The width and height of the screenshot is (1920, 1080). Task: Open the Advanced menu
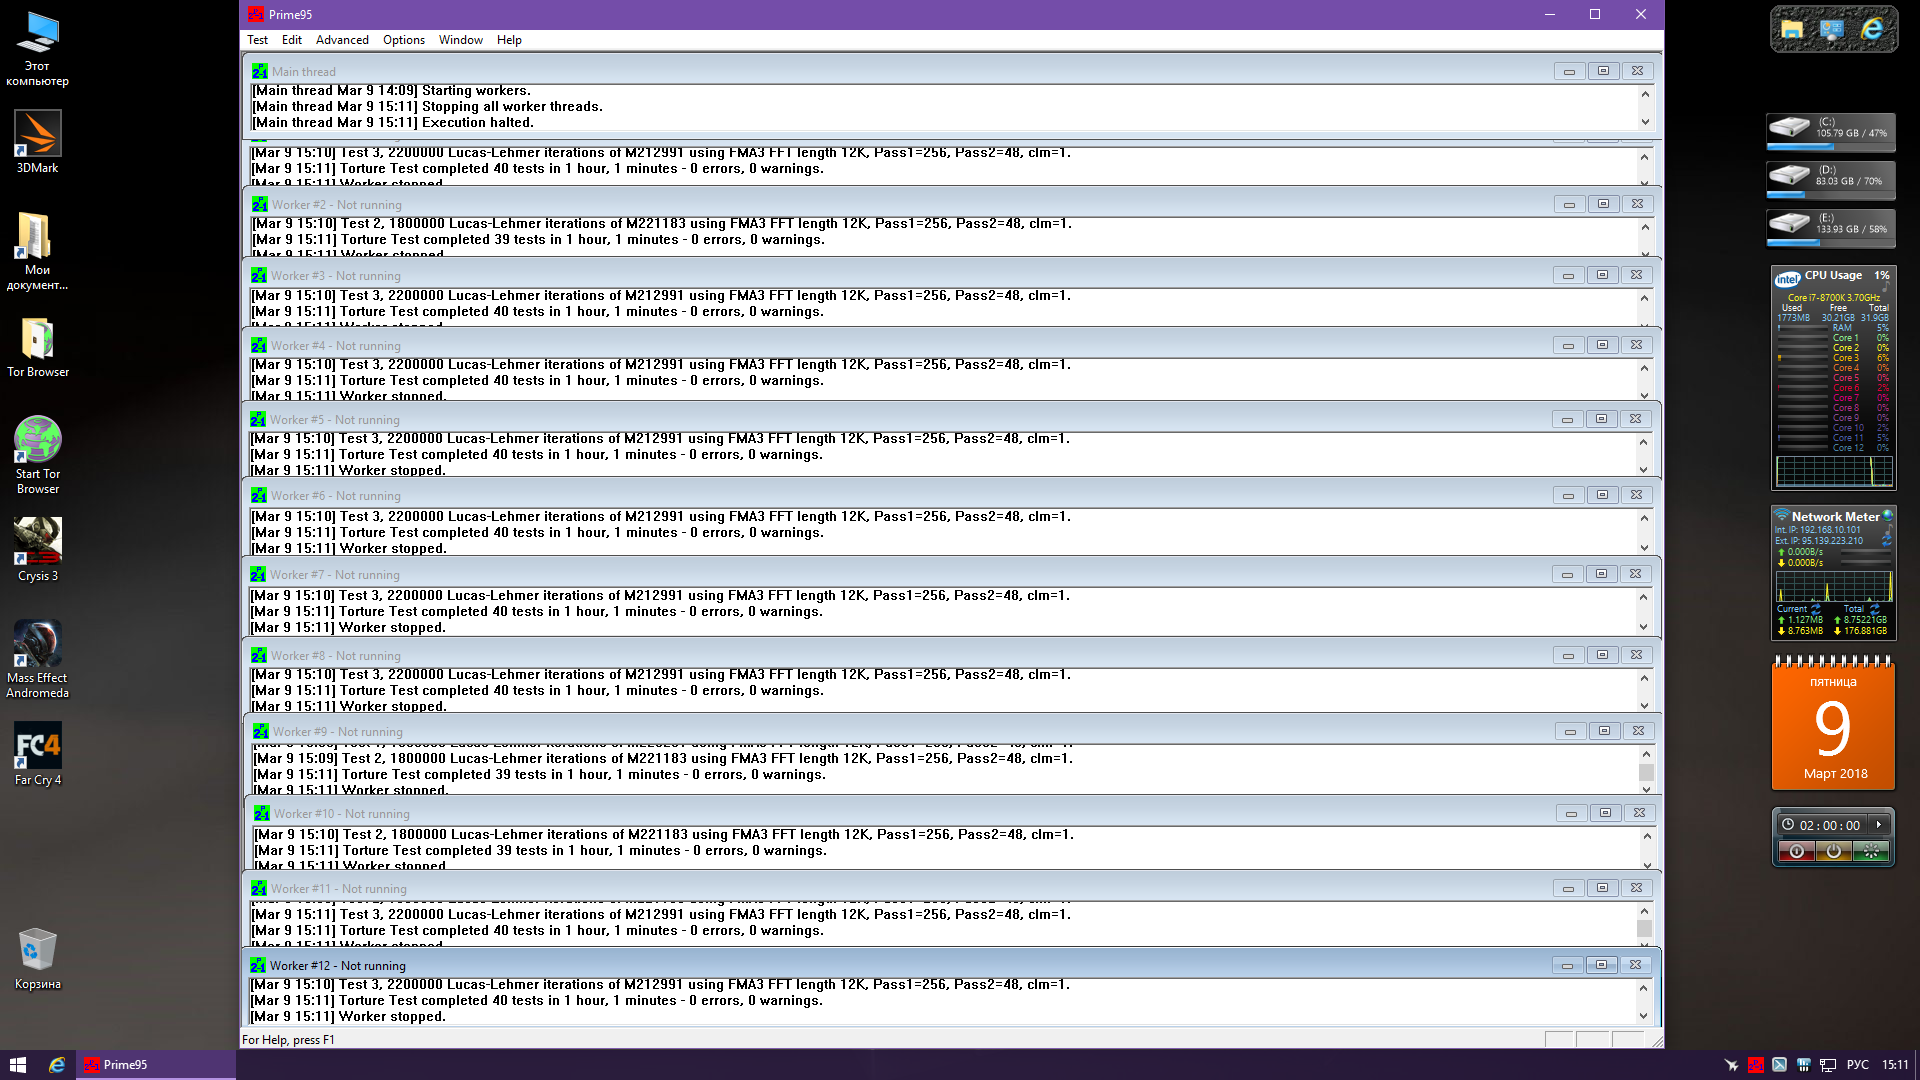(342, 40)
